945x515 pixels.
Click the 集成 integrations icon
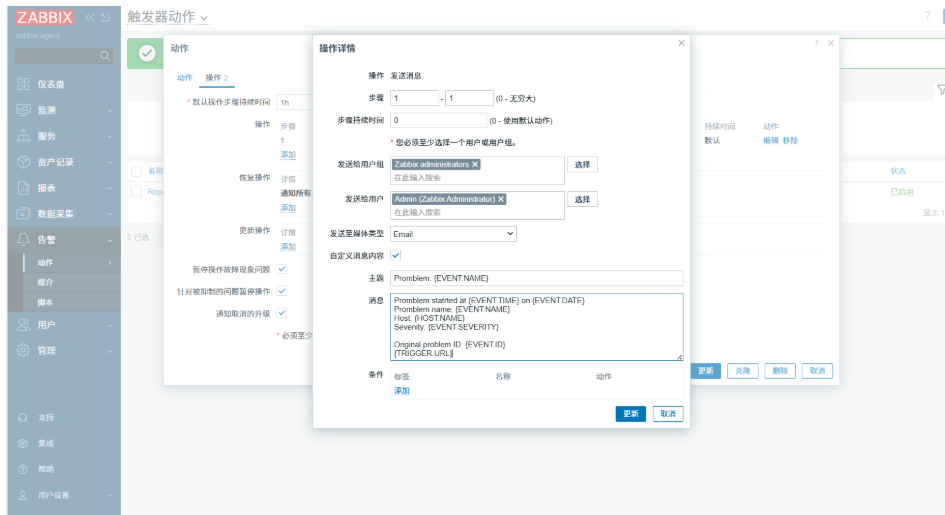tap(23, 443)
